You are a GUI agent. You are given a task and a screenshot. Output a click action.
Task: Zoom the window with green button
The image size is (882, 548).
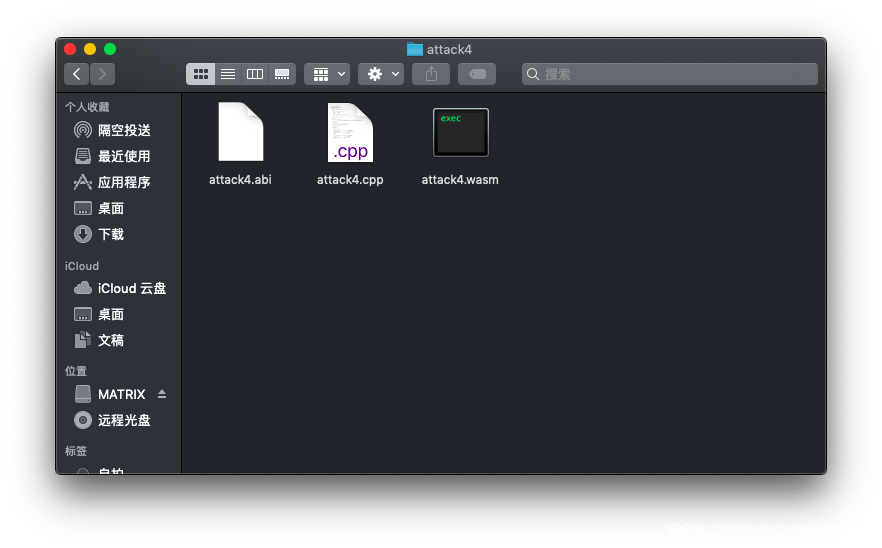[x=110, y=49]
